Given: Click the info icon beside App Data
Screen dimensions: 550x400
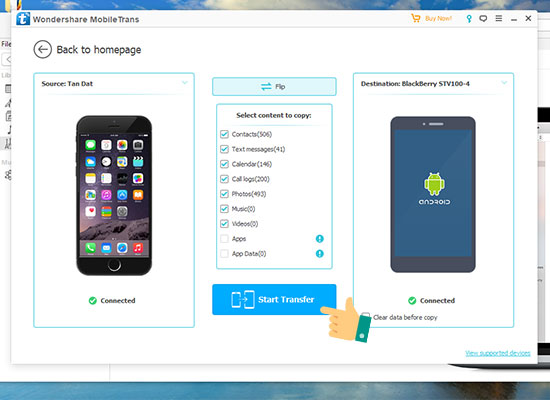Looking at the screenshot, I should tap(320, 253).
